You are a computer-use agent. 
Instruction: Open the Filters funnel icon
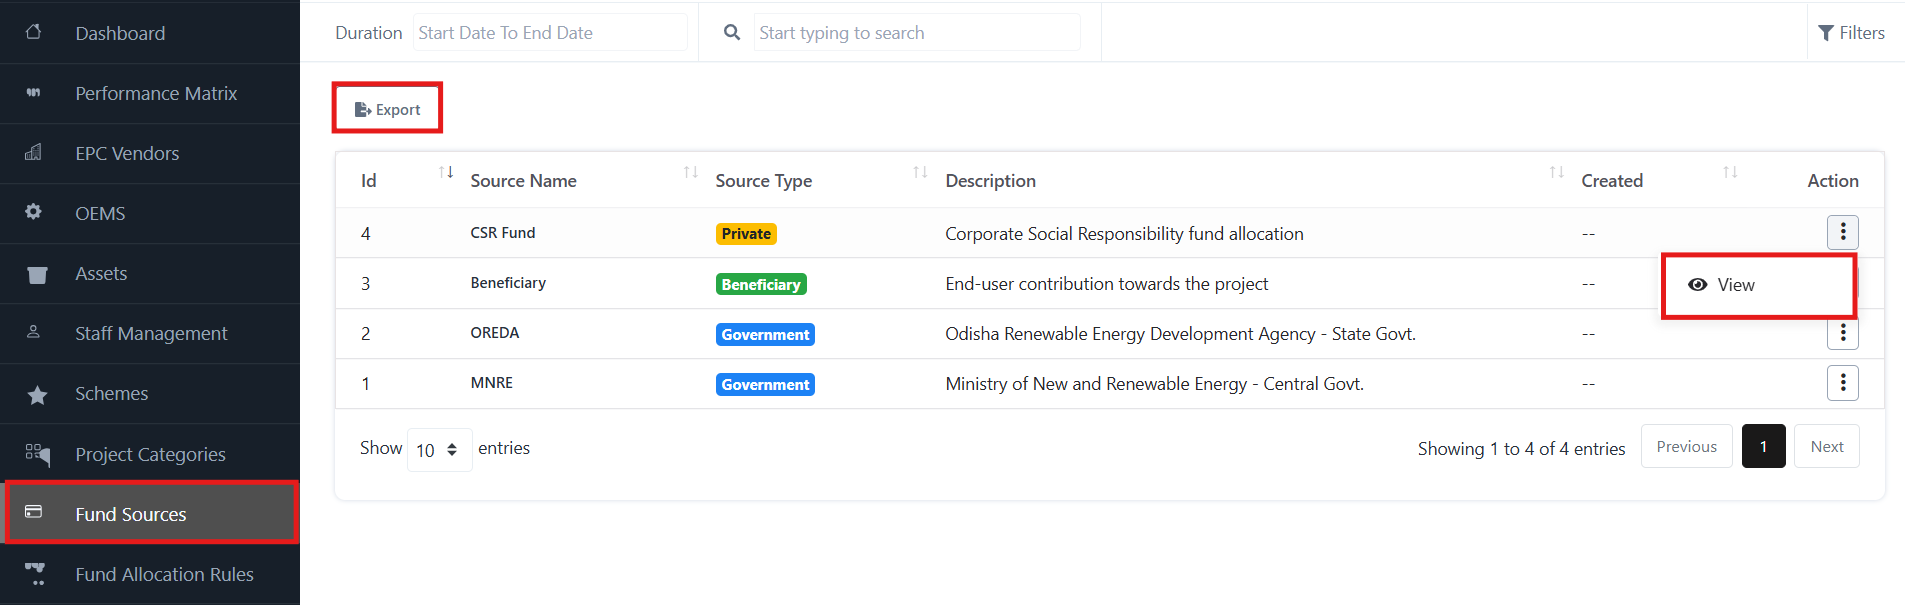click(1826, 33)
